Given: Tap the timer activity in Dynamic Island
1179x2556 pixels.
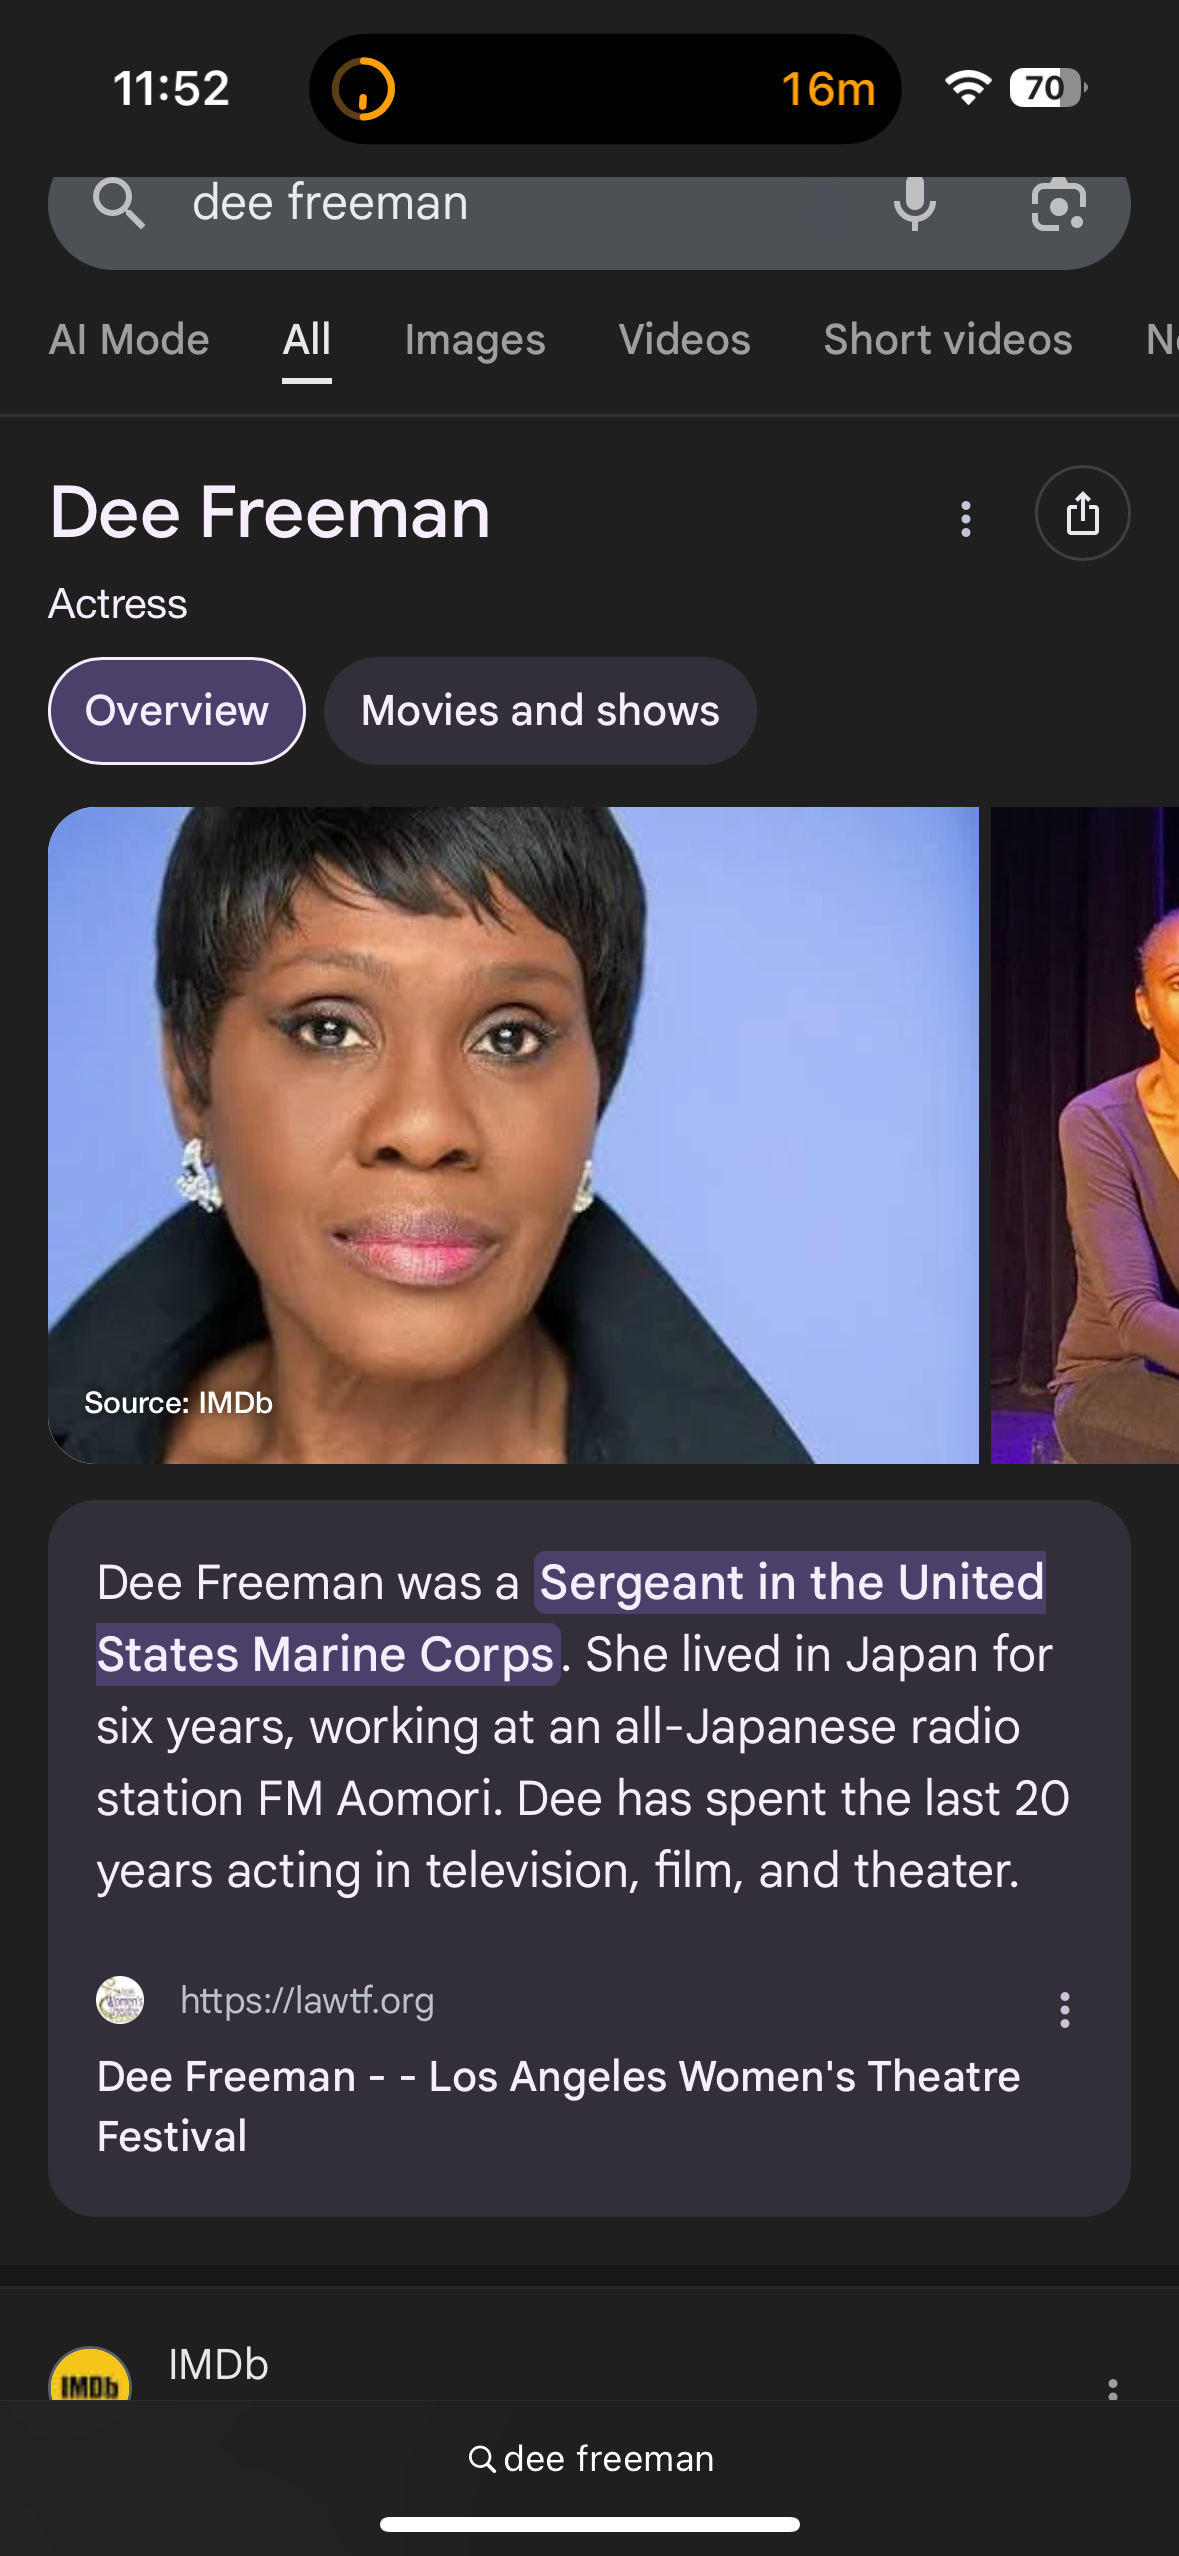Looking at the screenshot, I should (x=605, y=89).
